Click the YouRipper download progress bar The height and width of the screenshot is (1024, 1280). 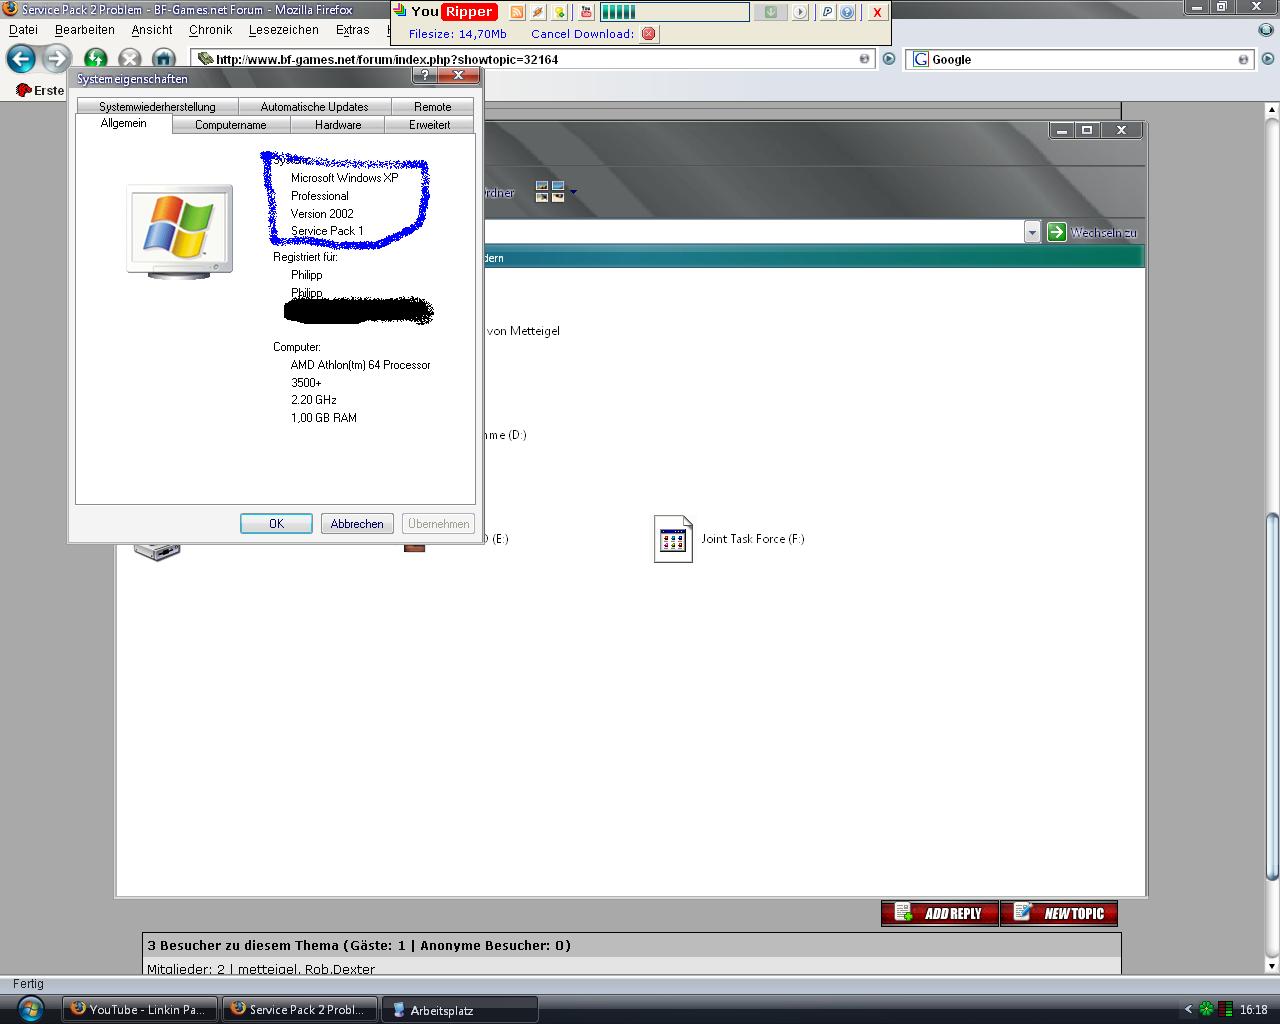point(674,12)
